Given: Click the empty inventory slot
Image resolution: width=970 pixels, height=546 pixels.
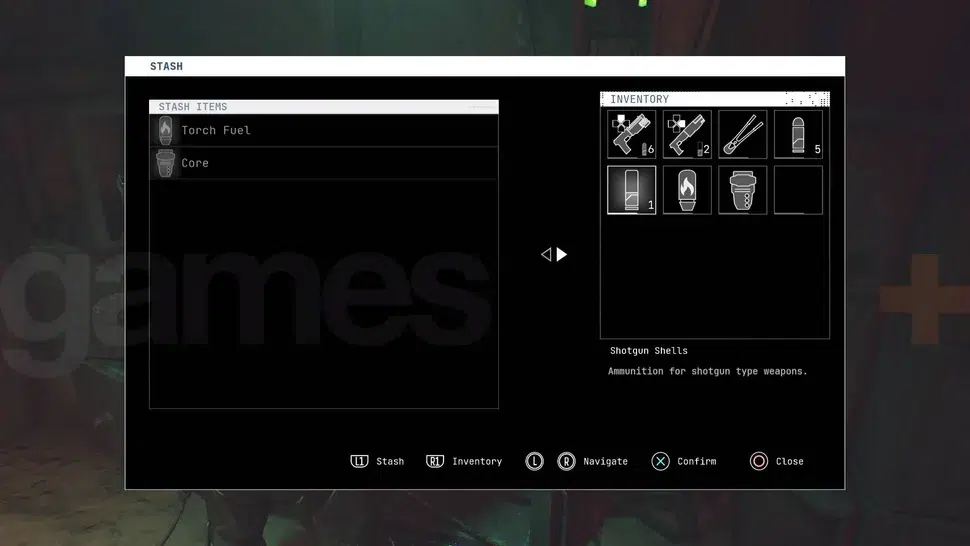Looking at the screenshot, I should click(798, 190).
